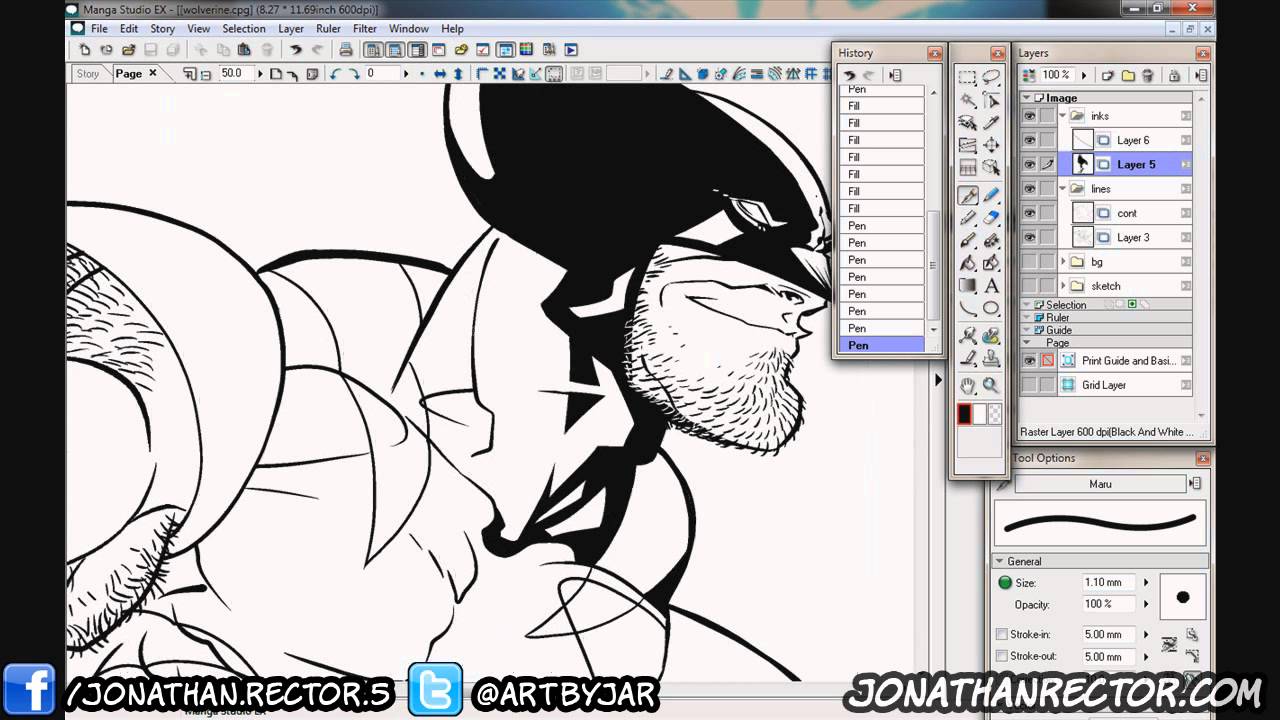Show the bg folder via visibility box

click(1029, 261)
